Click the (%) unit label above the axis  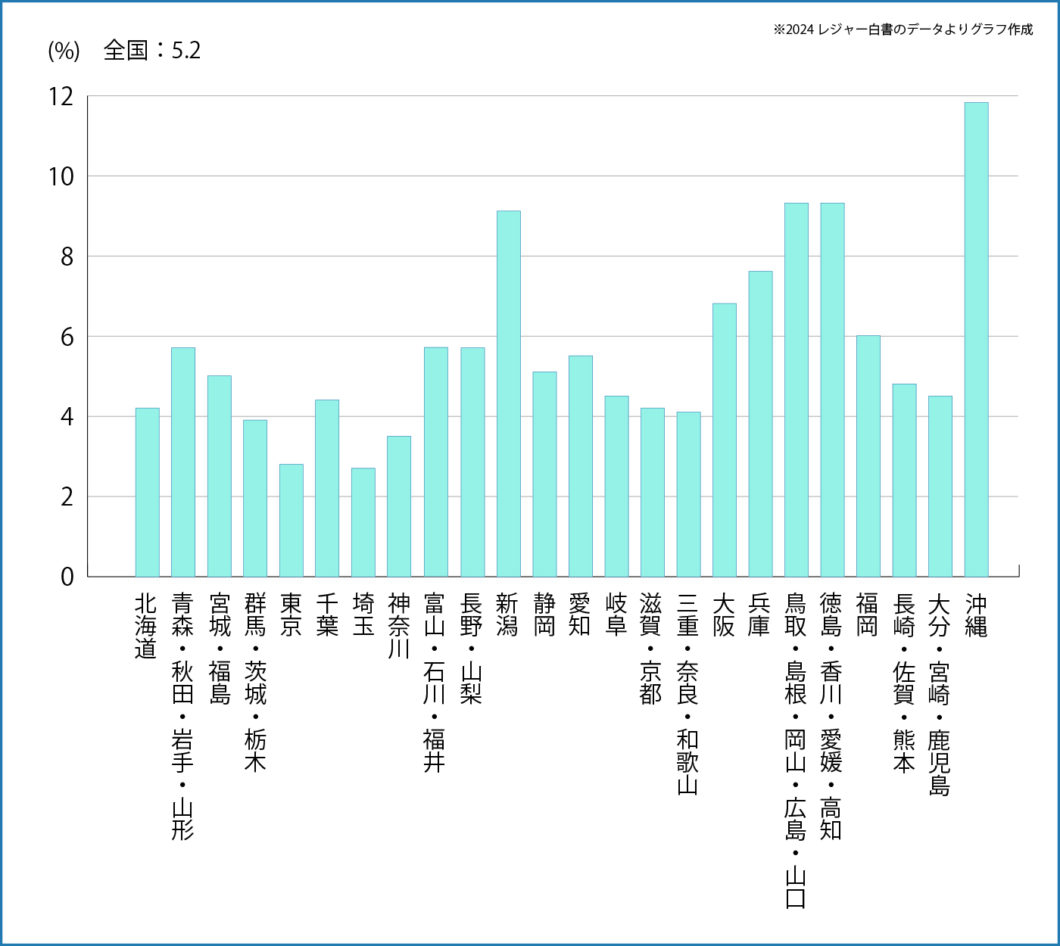point(63,48)
